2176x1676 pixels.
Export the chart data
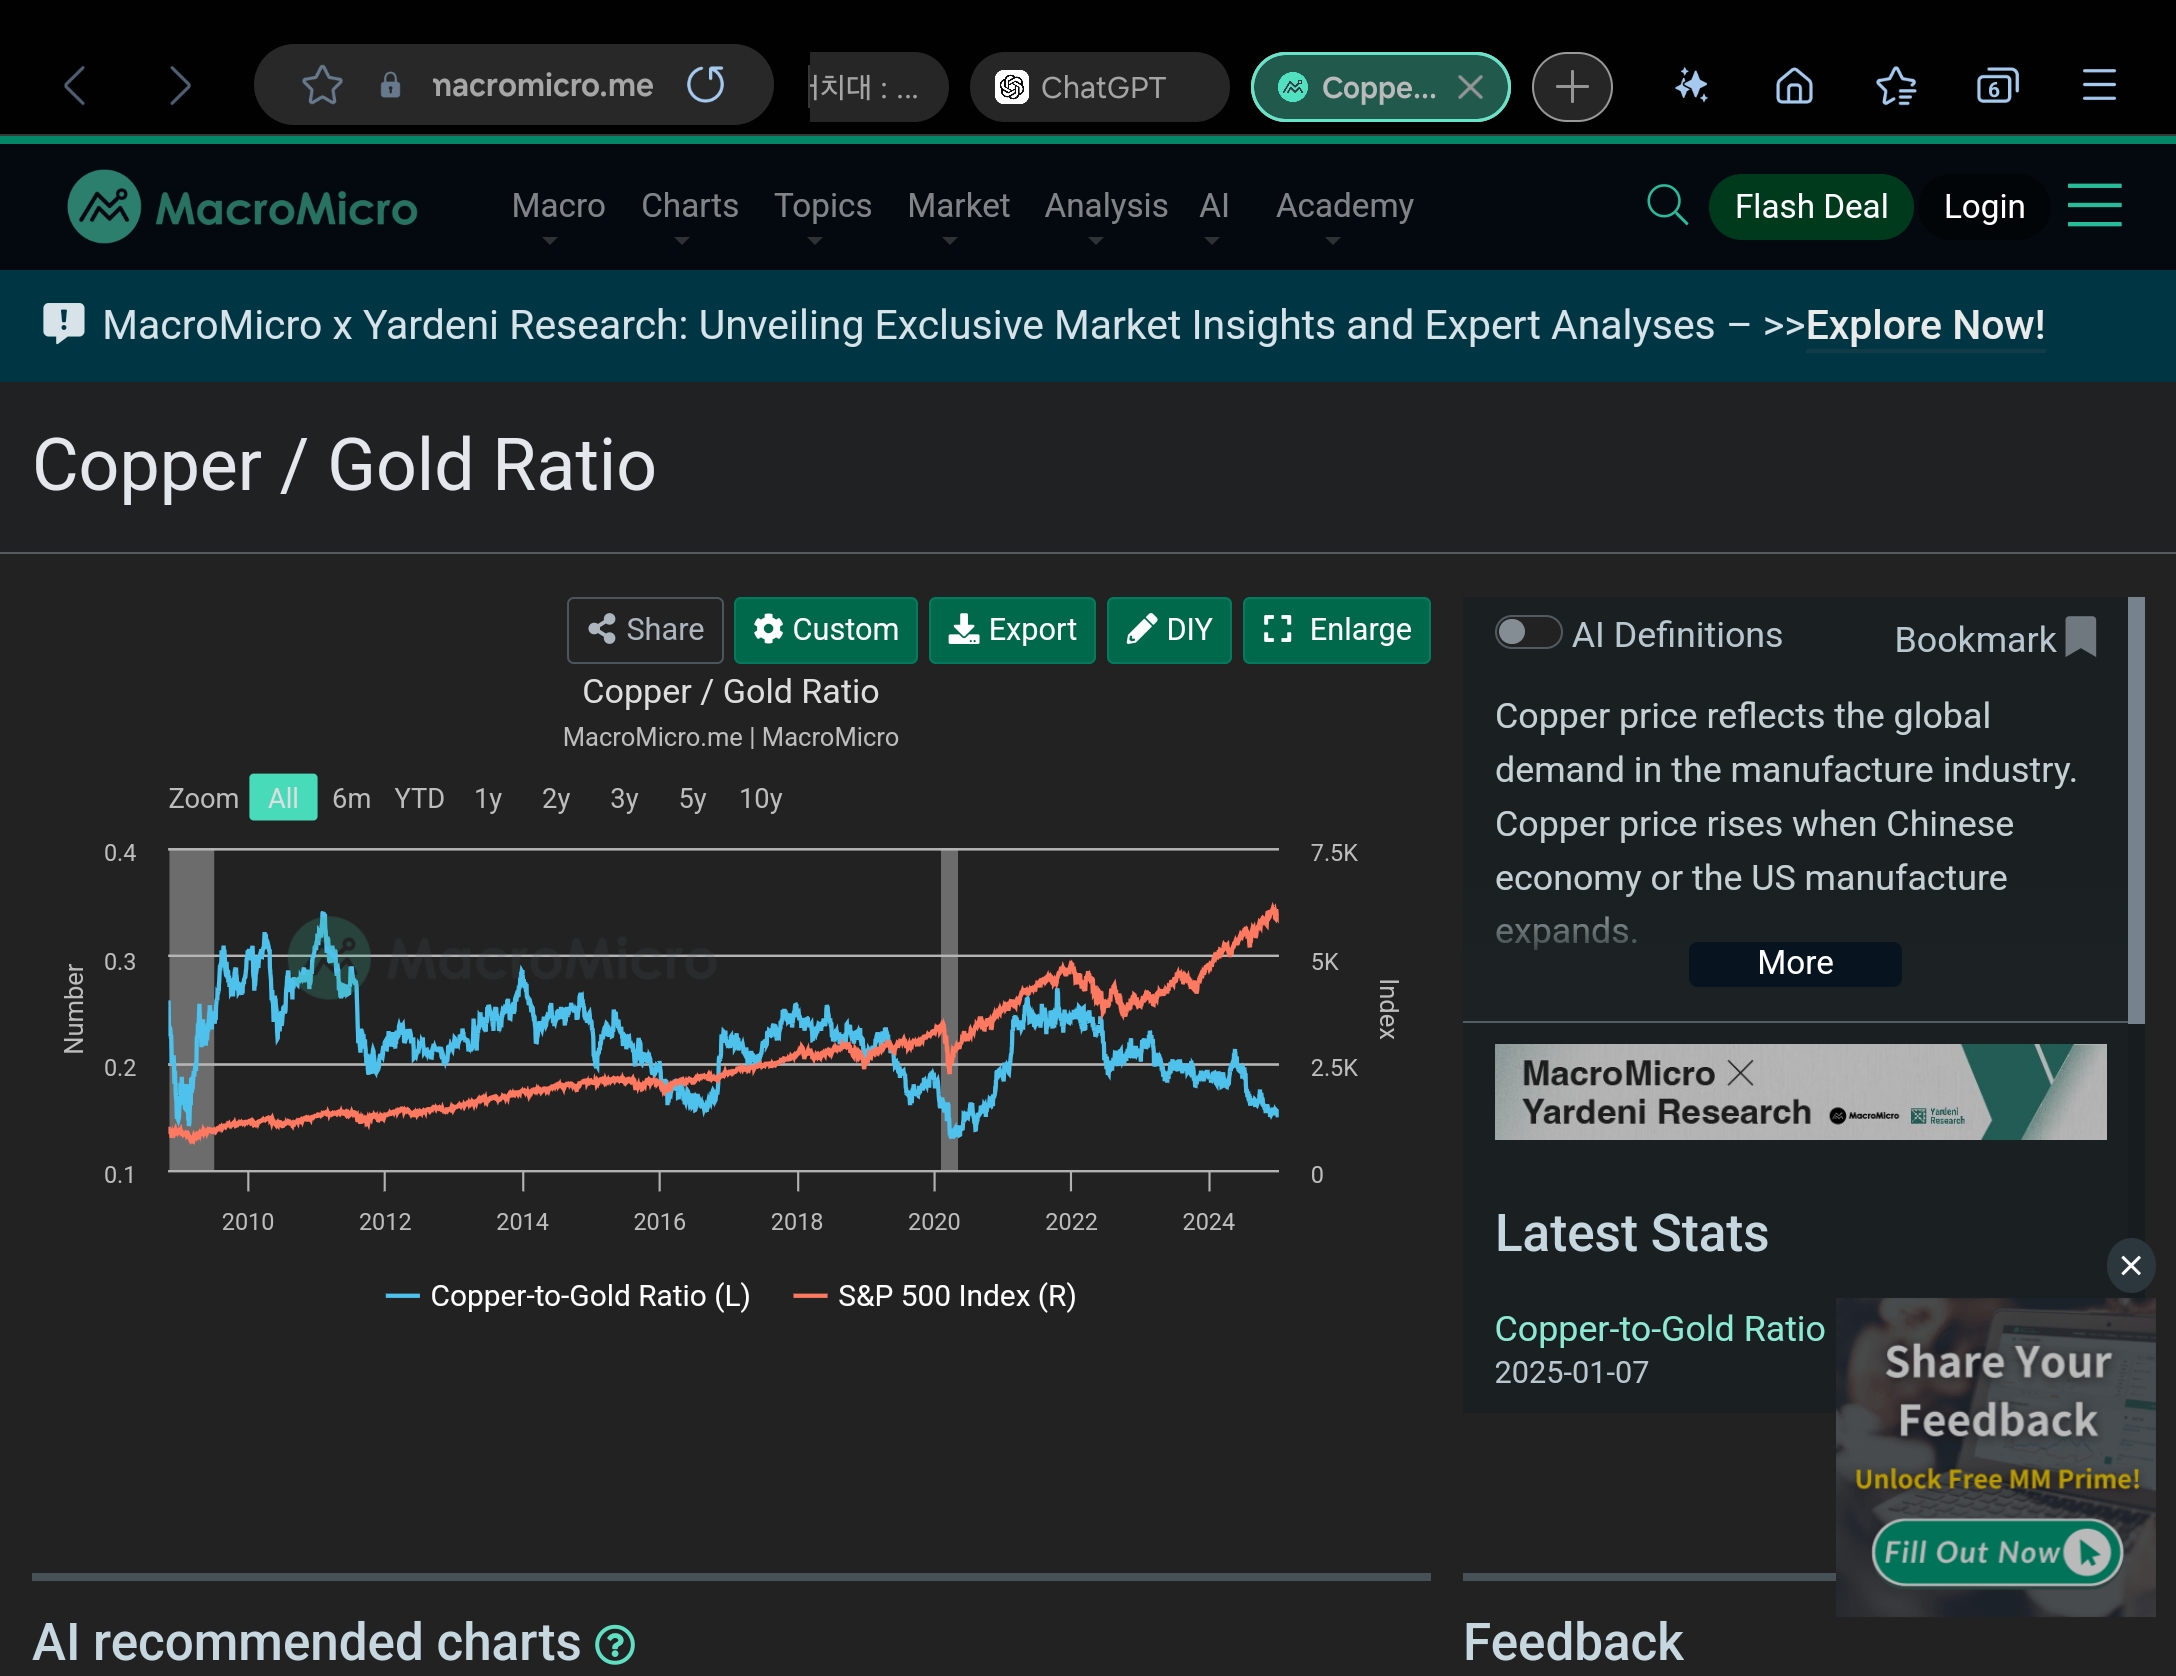point(1012,630)
